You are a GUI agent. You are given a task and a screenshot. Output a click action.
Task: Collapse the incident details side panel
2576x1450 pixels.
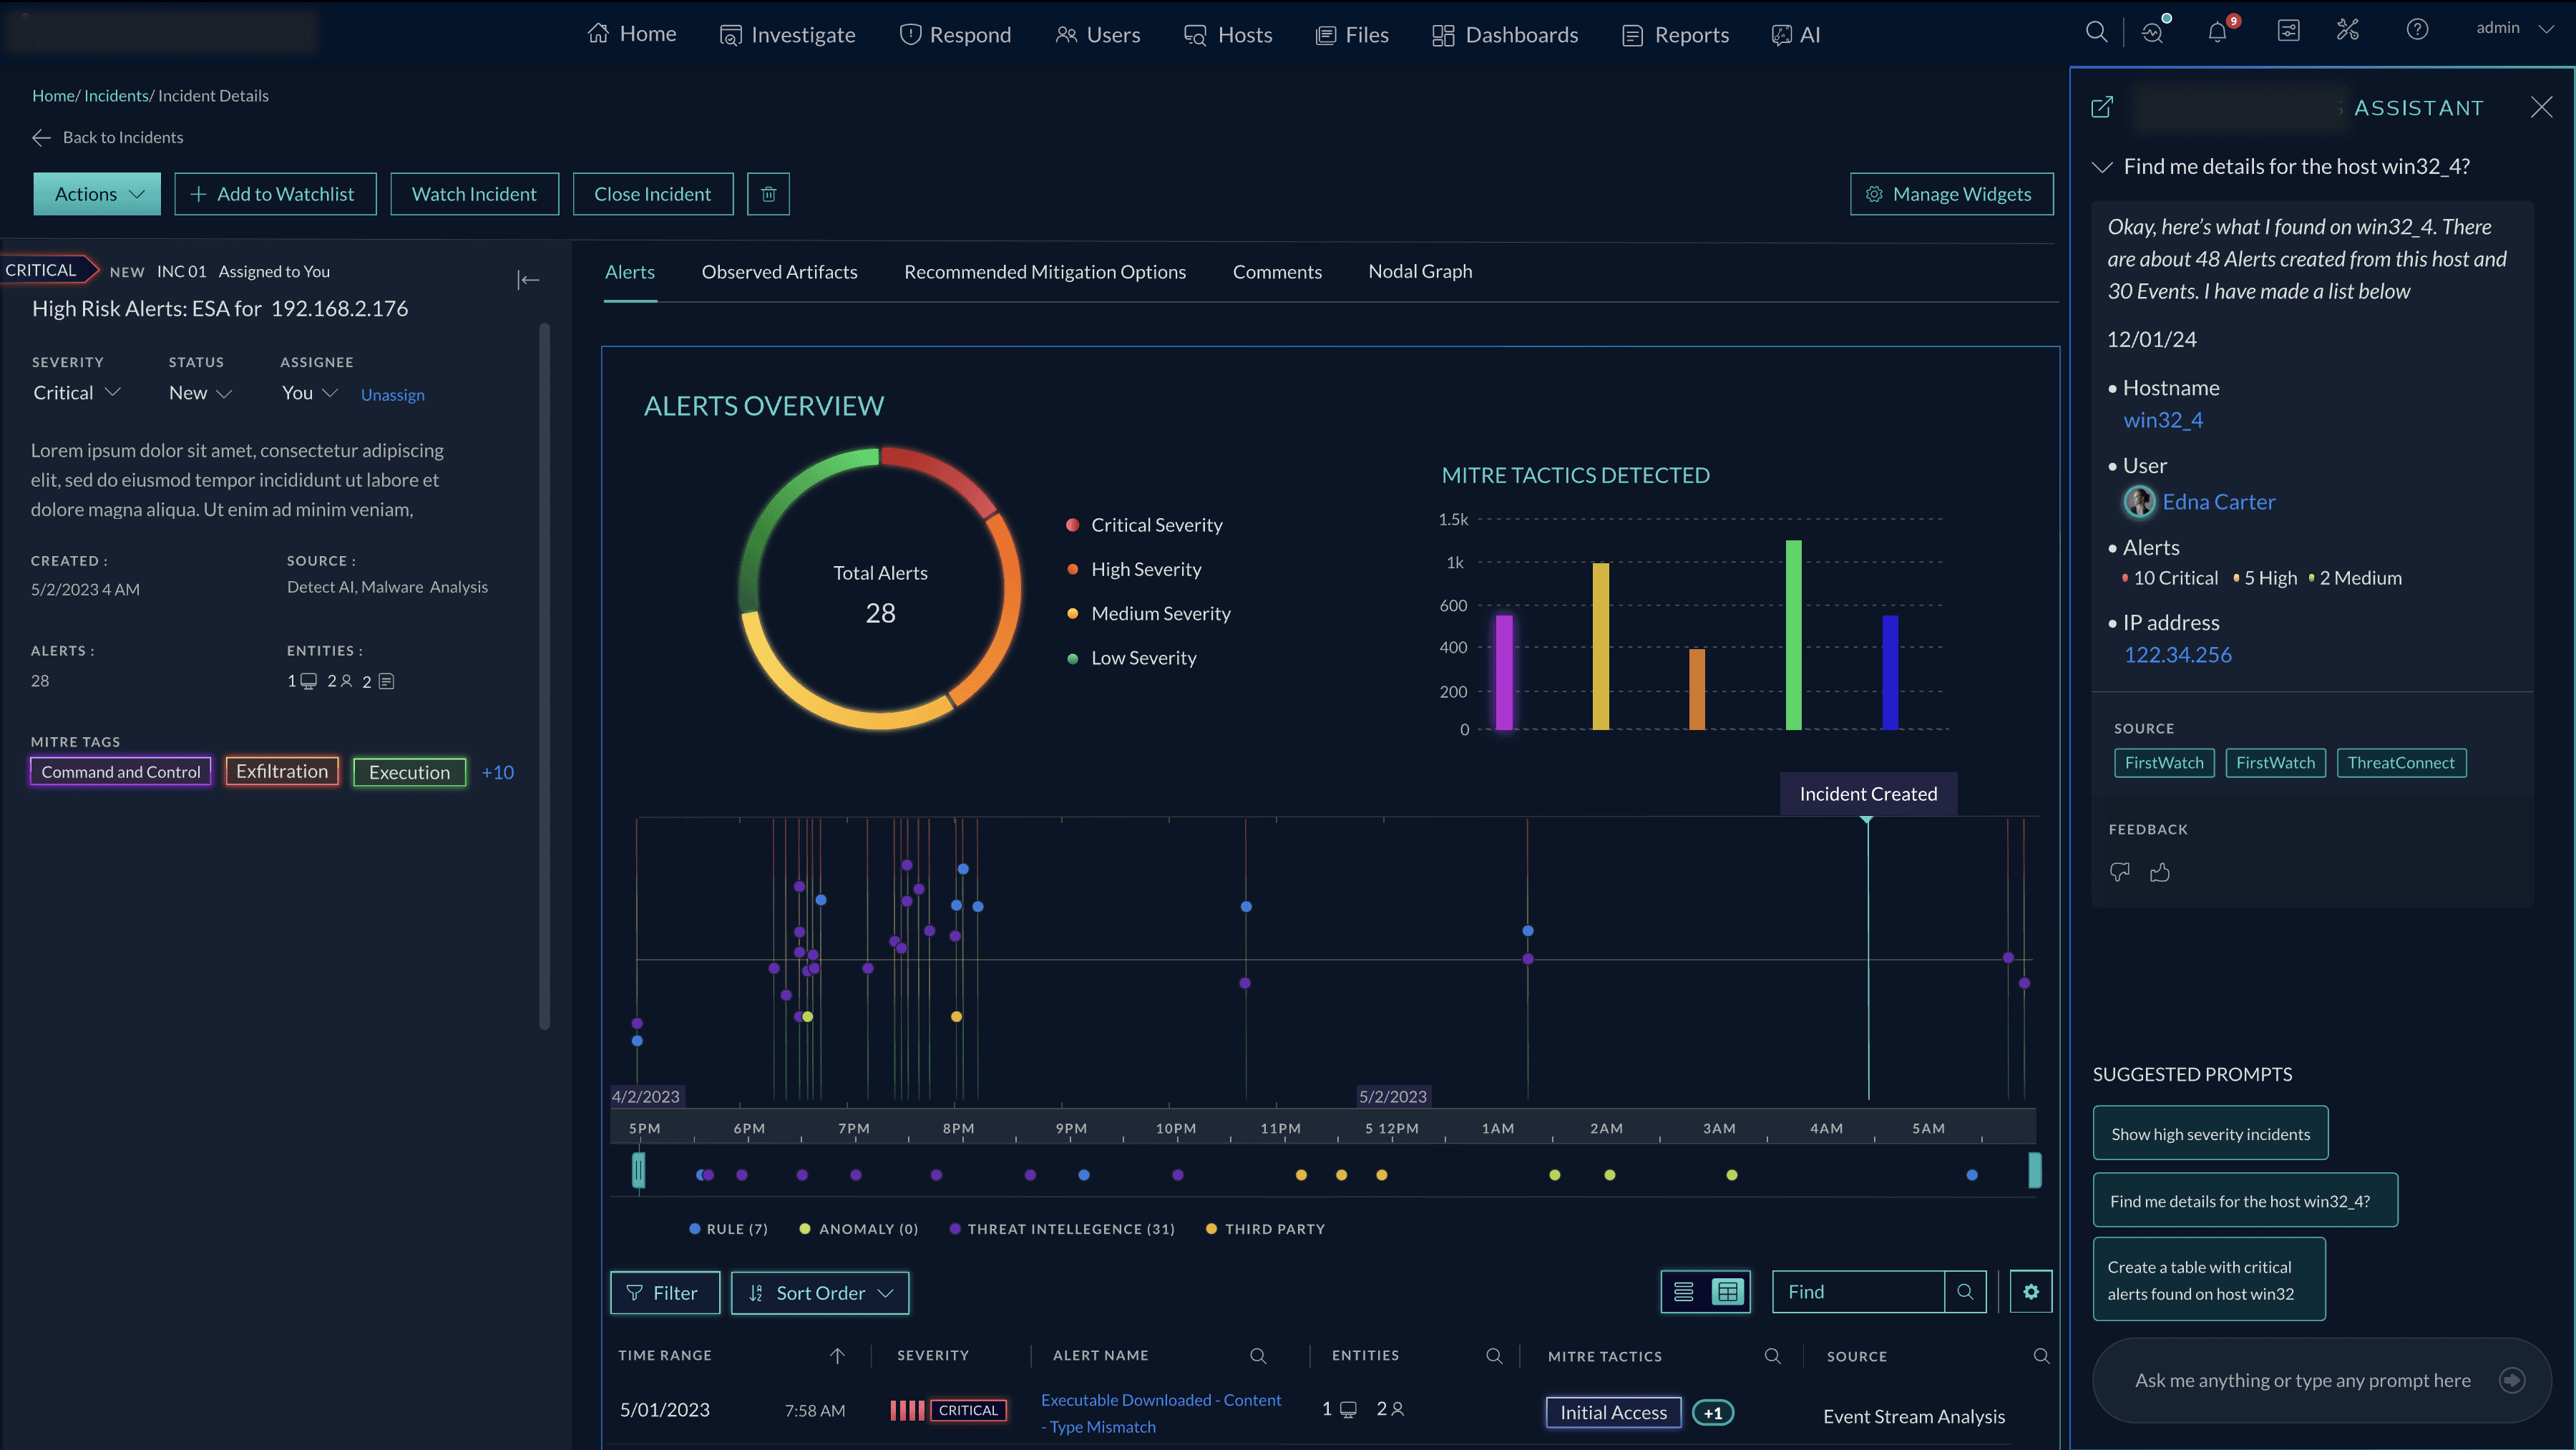click(x=528, y=280)
